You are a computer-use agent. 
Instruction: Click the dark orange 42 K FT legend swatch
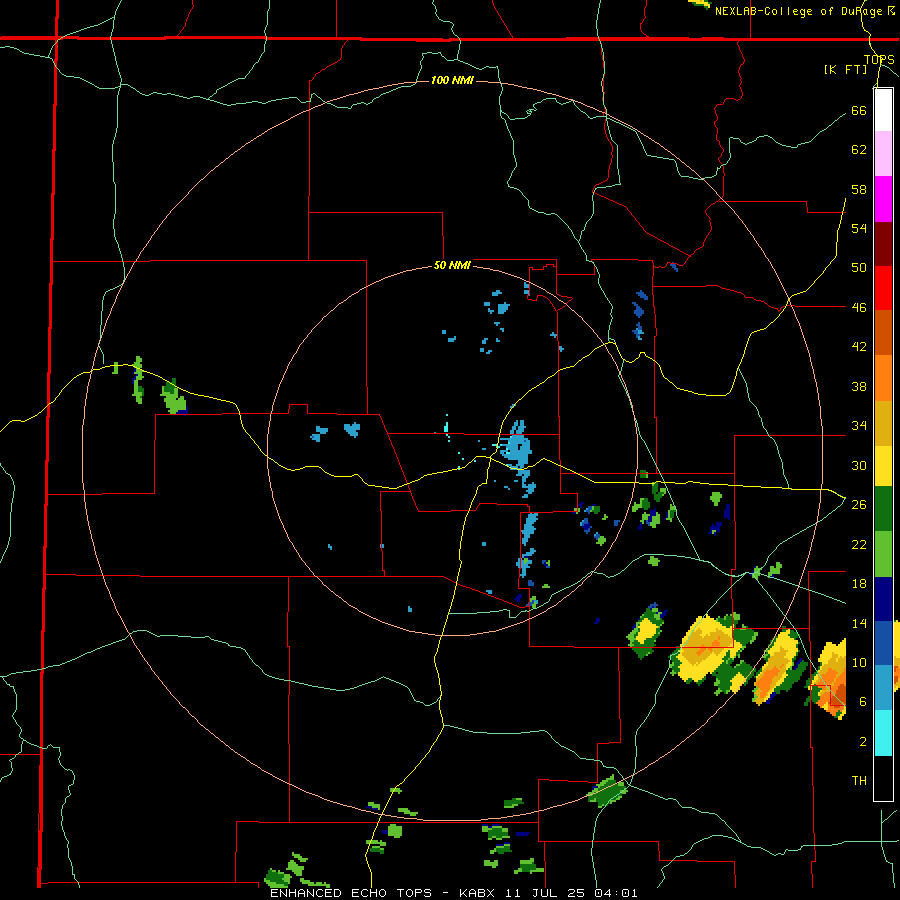point(883,332)
